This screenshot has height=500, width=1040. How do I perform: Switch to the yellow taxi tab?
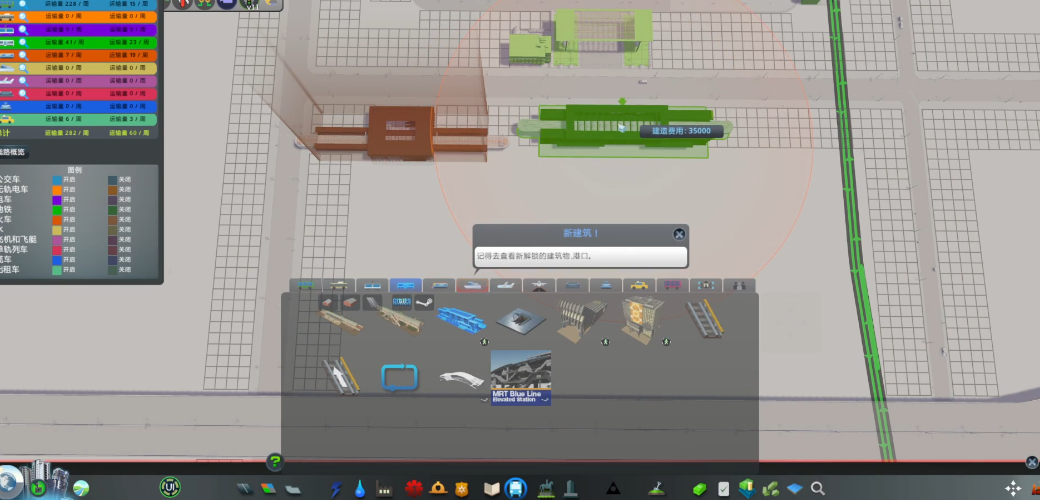[639, 285]
